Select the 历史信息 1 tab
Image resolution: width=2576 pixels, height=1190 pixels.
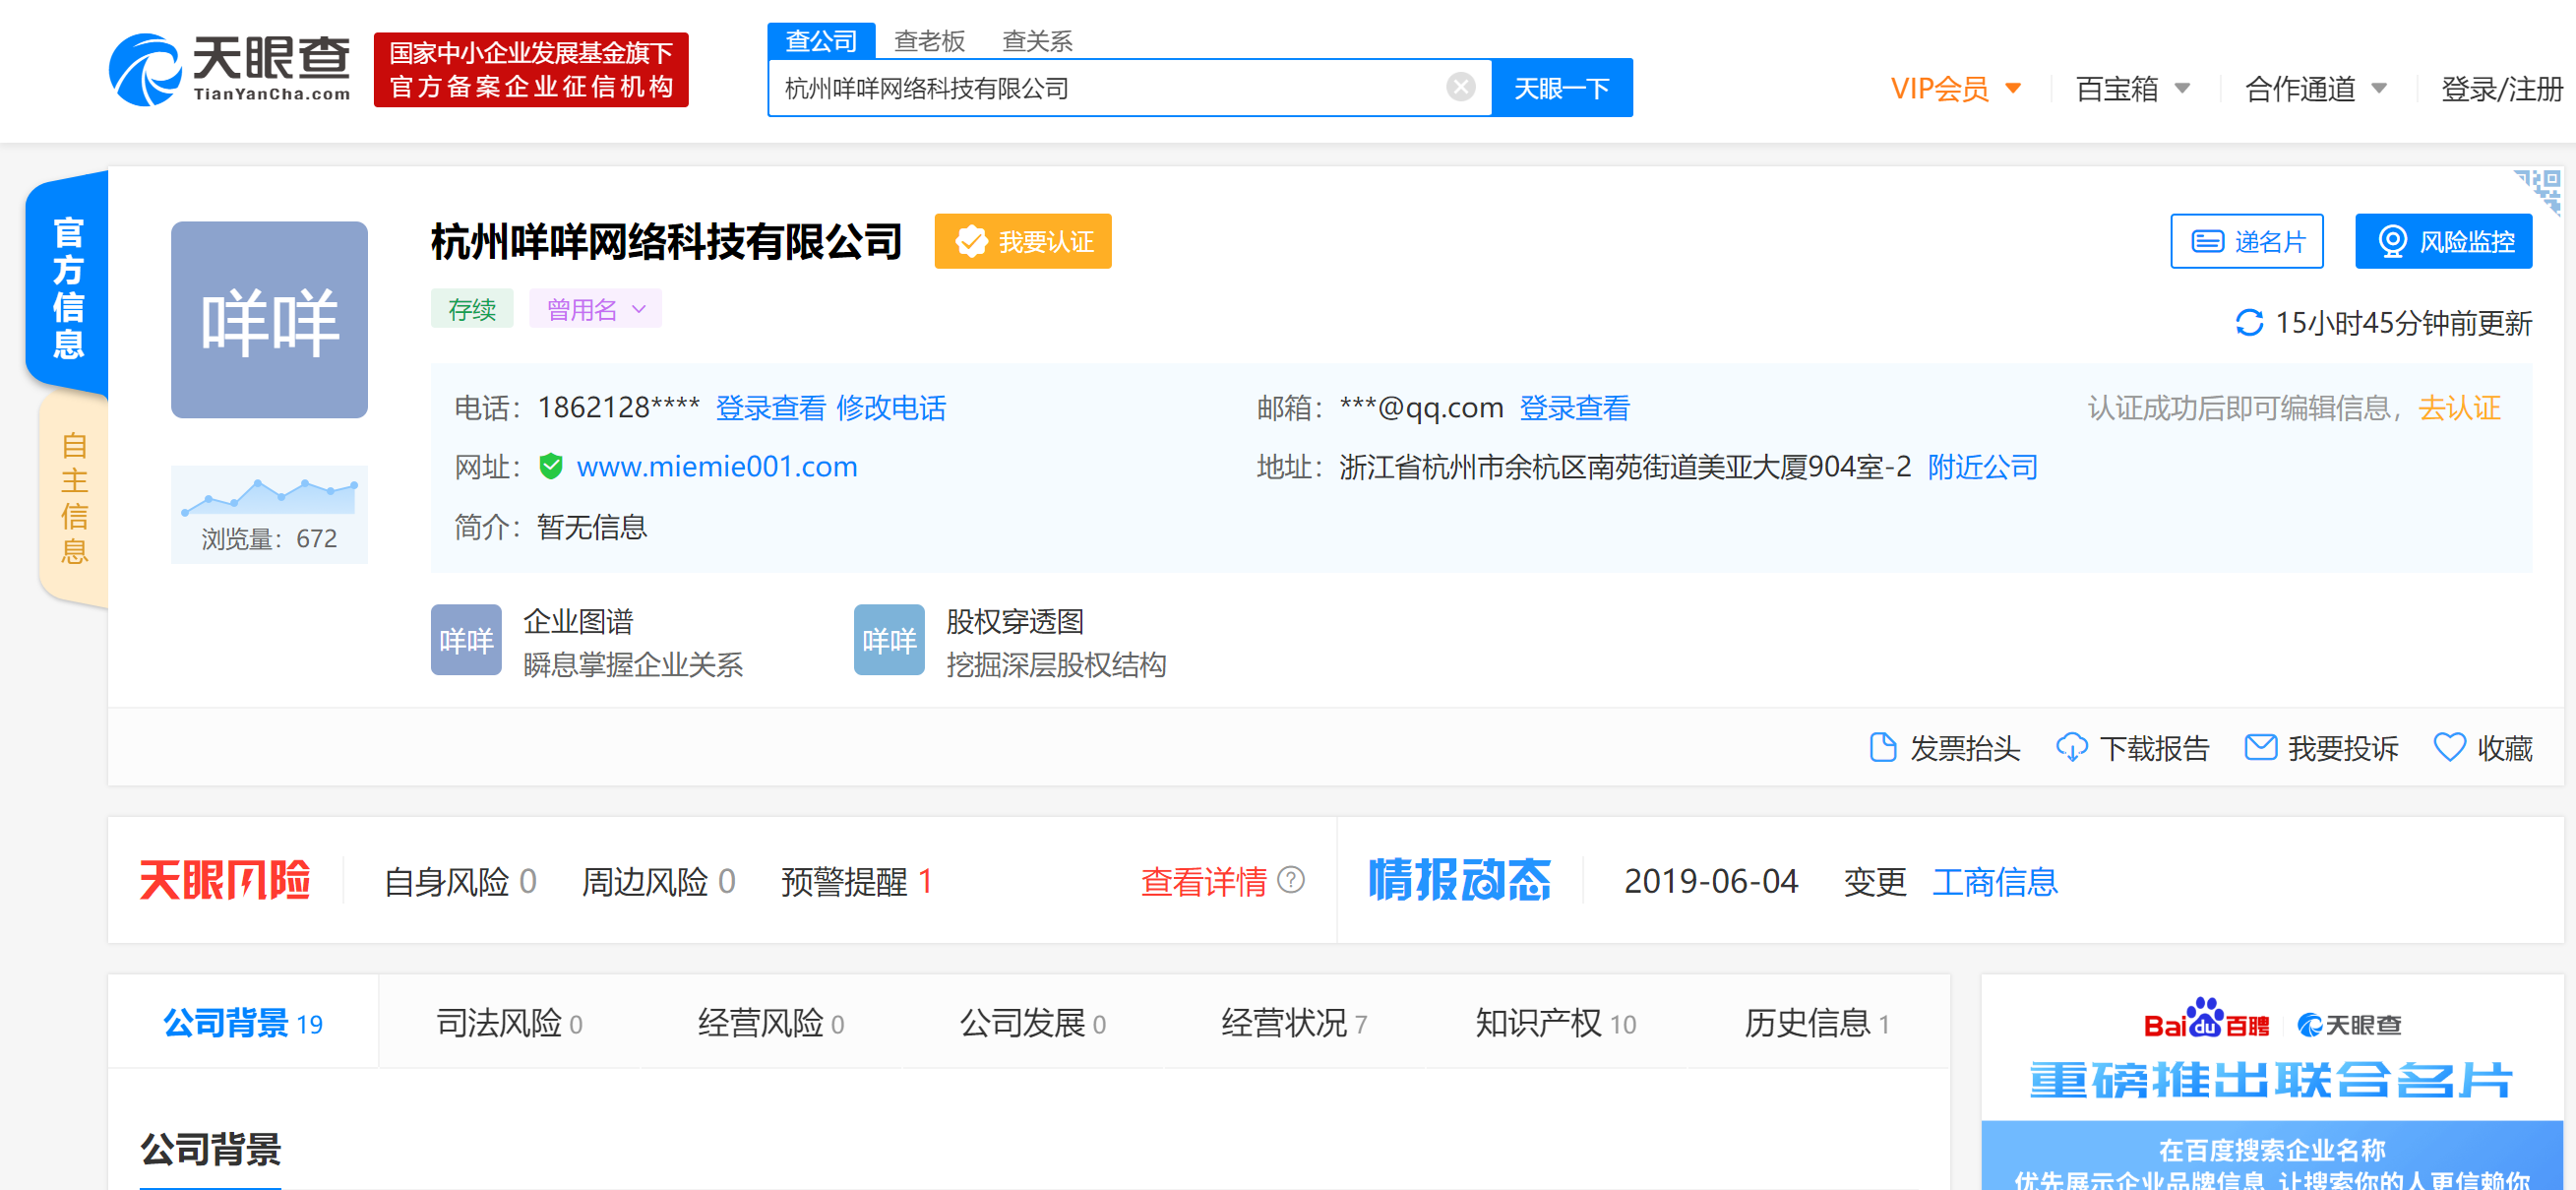tap(1818, 1023)
